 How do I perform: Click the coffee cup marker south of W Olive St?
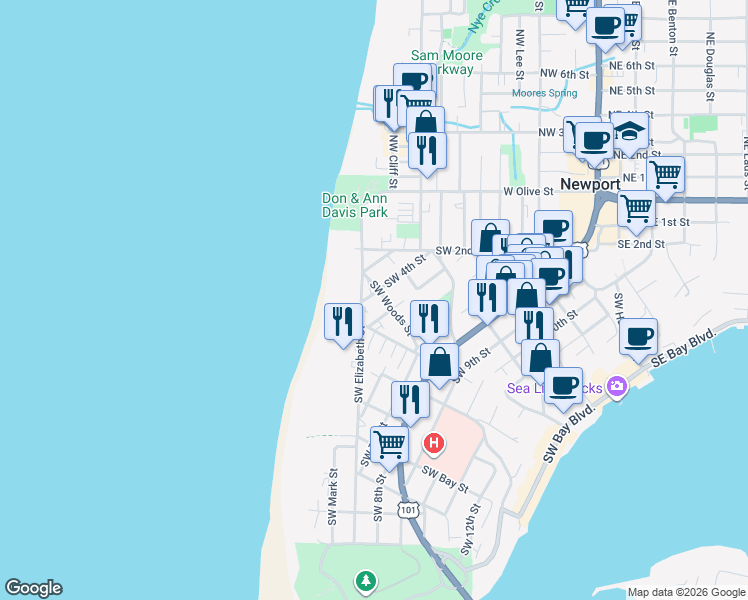(x=553, y=227)
